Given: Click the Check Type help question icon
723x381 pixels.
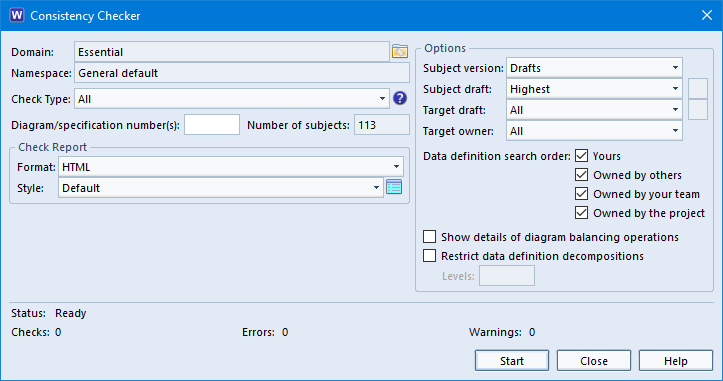Looking at the screenshot, I should coord(400,98).
